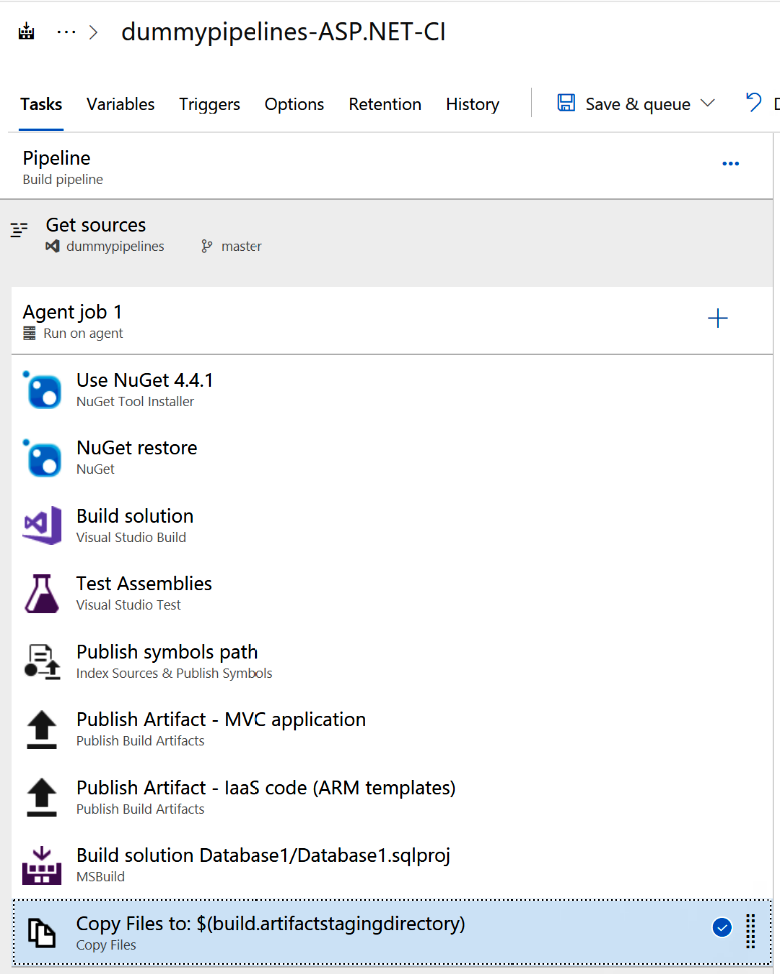The width and height of the screenshot is (780, 974).
Task: Click the Copy Files task icon
Action: click(x=42, y=933)
